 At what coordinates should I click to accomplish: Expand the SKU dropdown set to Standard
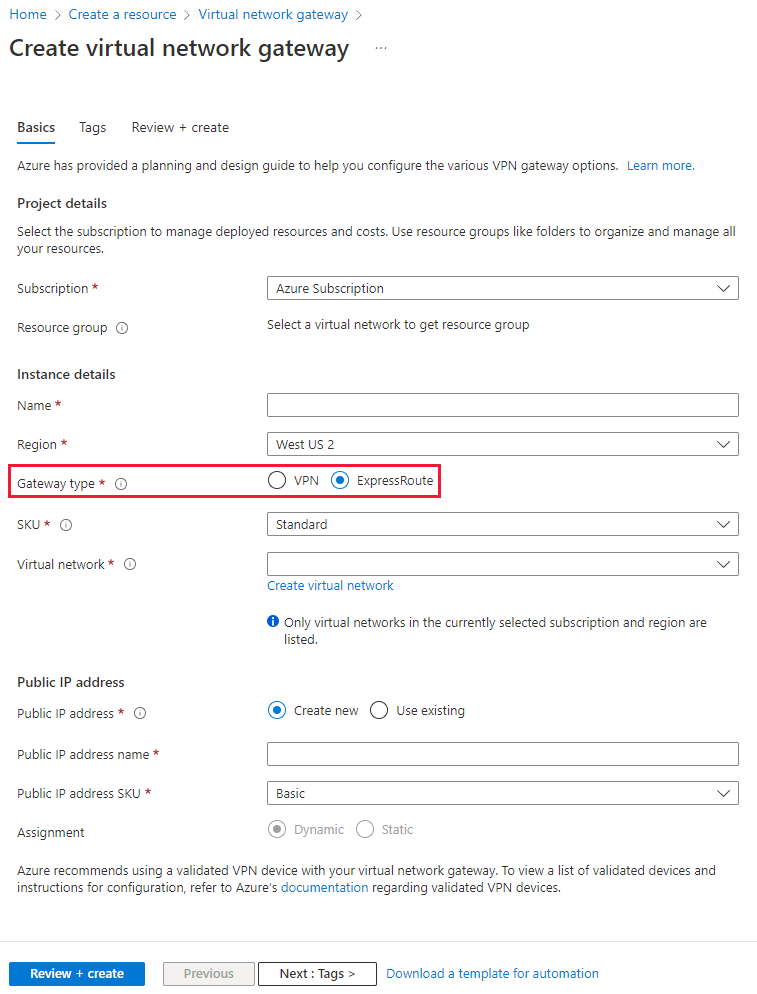(x=503, y=524)
